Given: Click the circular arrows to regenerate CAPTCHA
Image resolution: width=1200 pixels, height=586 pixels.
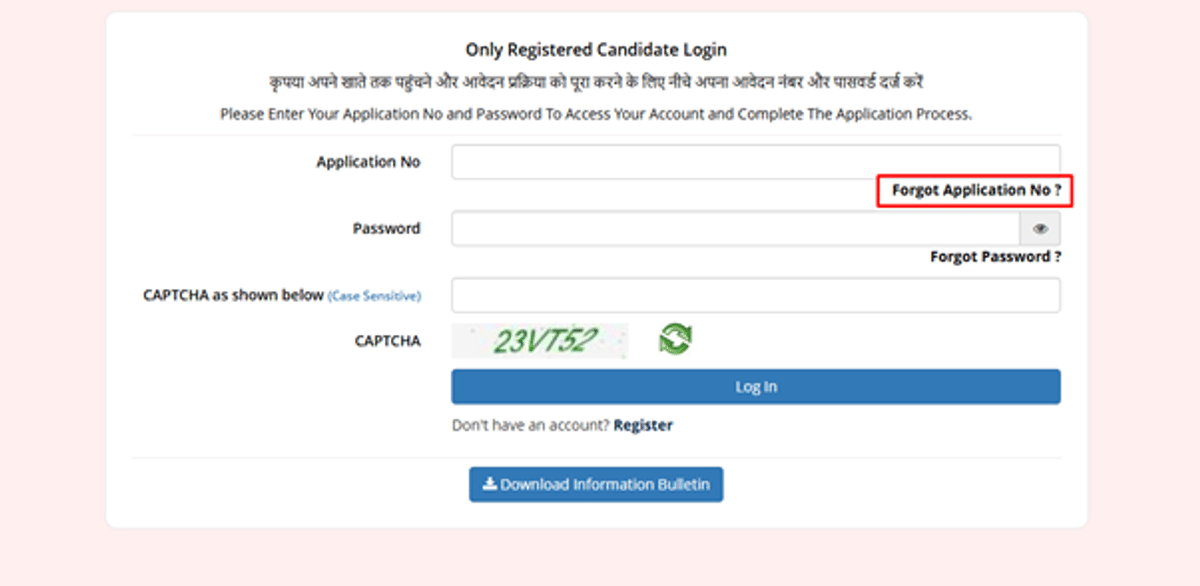Looking at the screenshot, I should 673,340.
